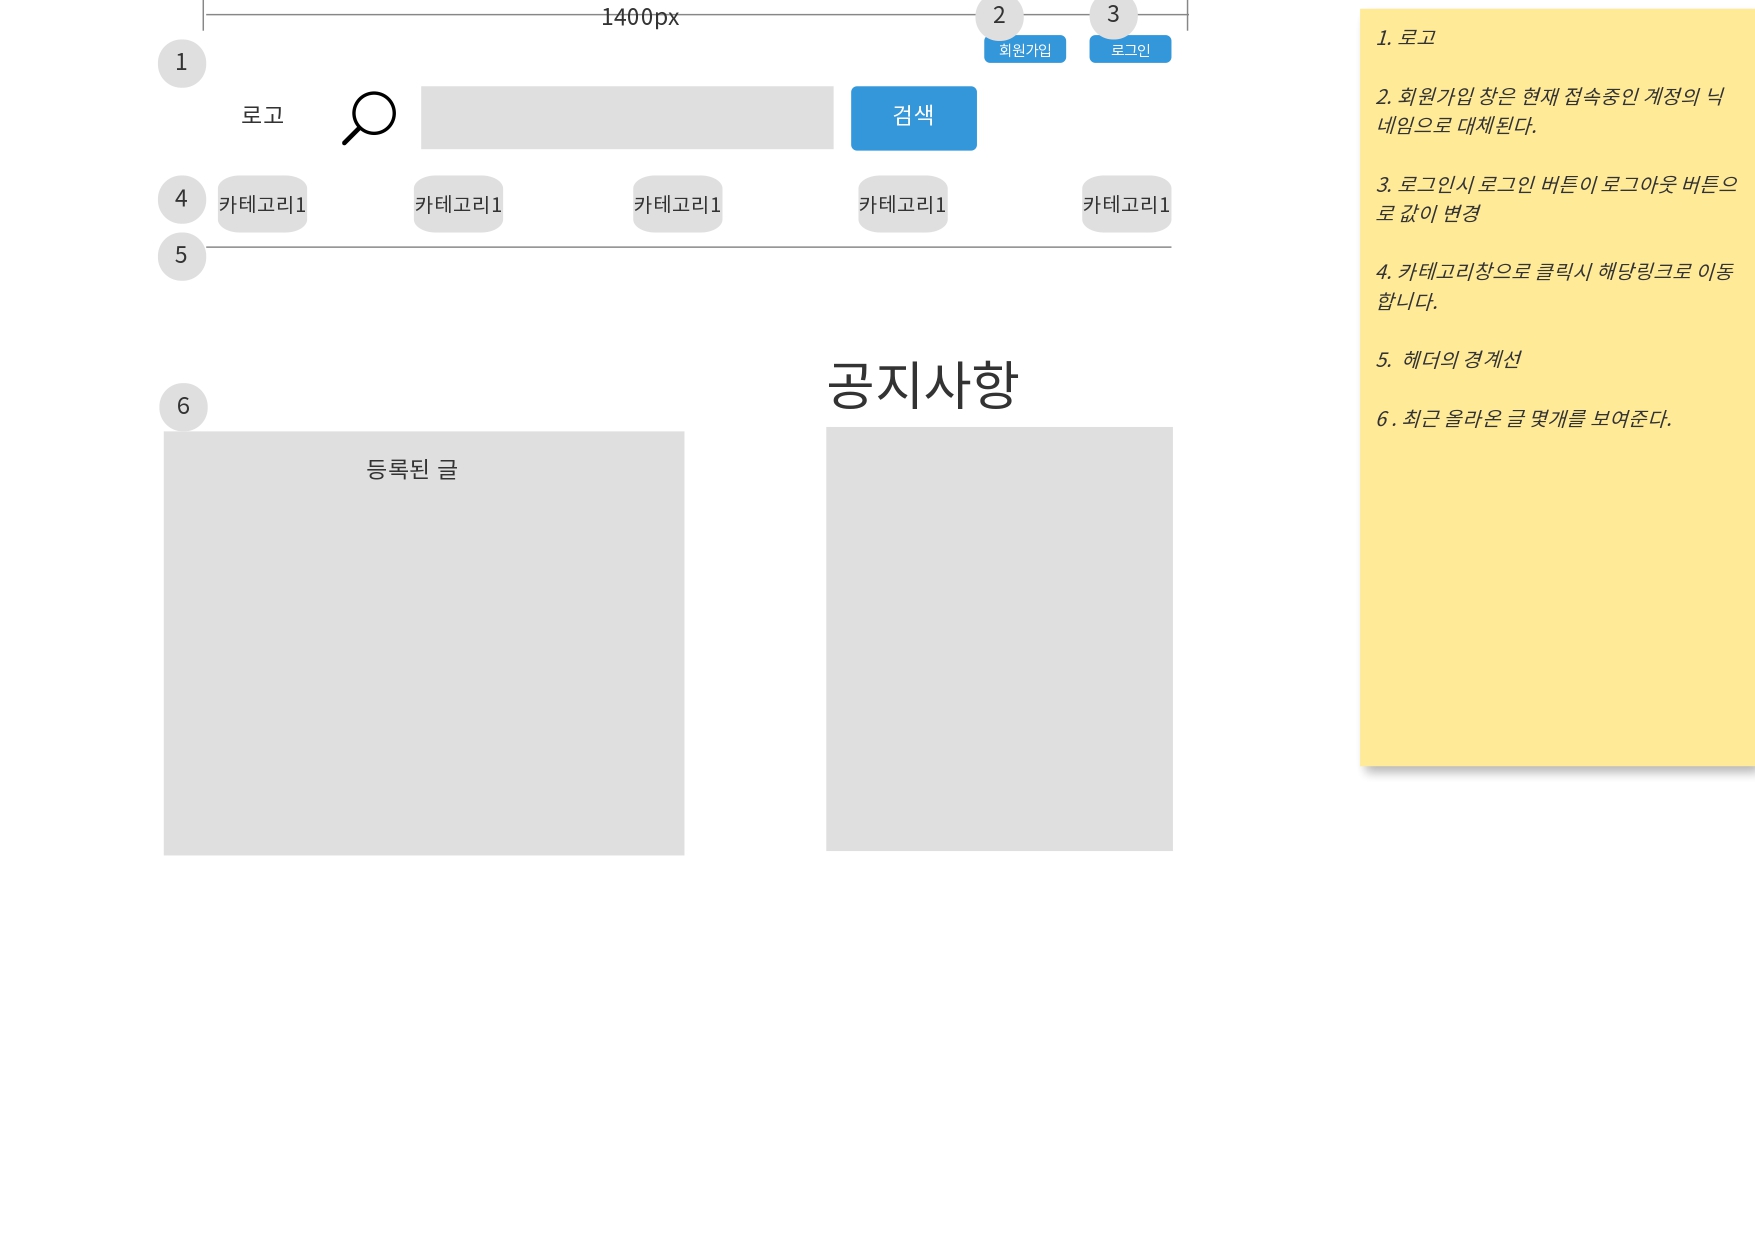1755x1240 pixels.
Task: Click annotation marker number 6
Action: pos(183,407)
